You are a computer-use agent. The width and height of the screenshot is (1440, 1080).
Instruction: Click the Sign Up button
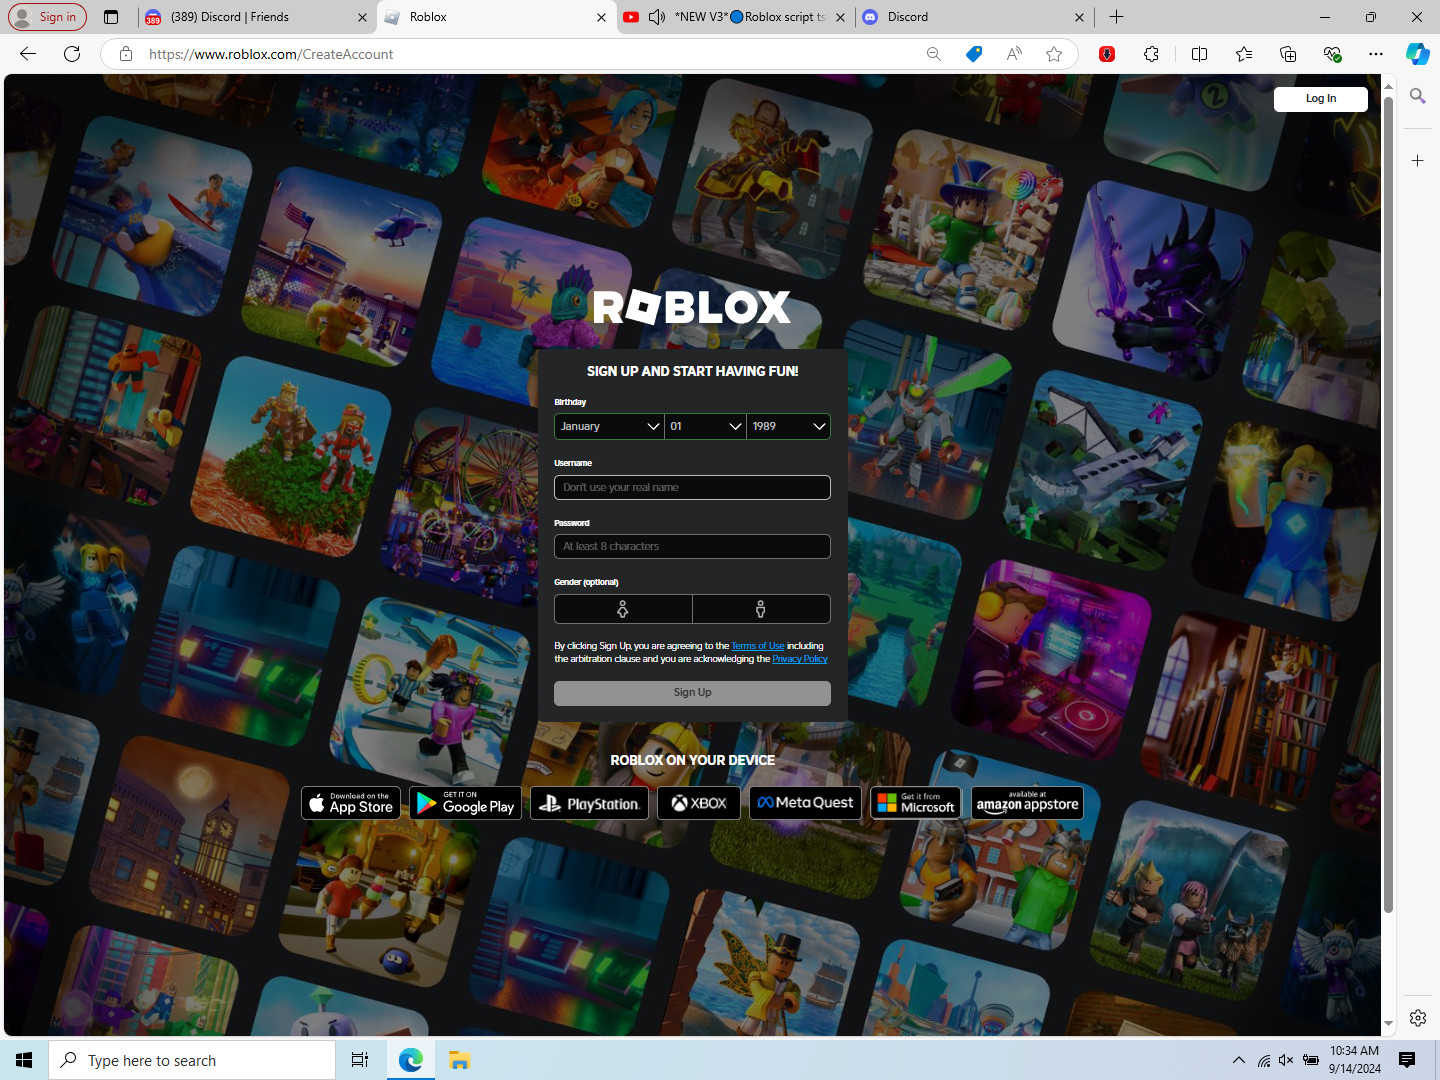(692, 693)
